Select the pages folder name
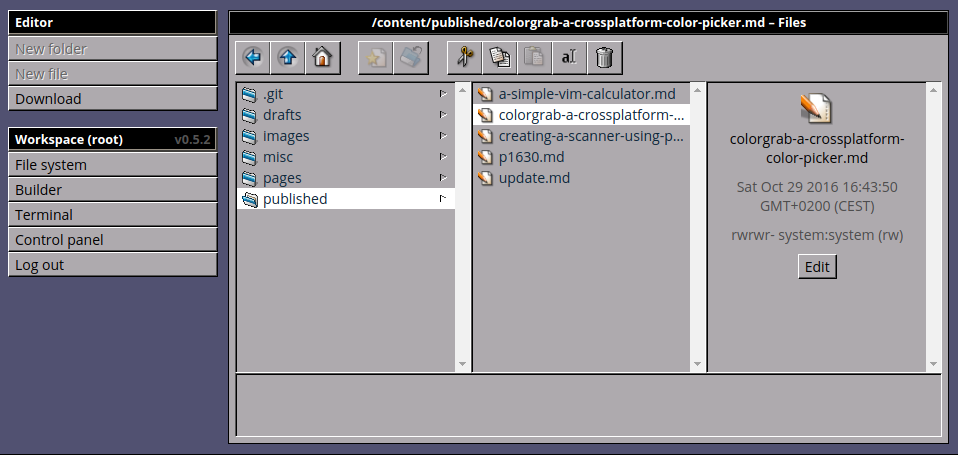 click(x=282, y=178)
